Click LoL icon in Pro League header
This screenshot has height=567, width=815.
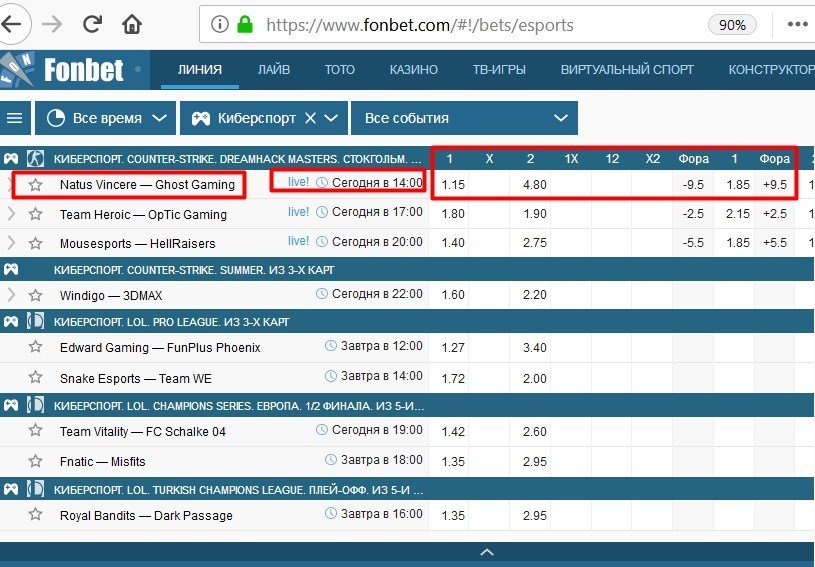pyautogui.click(x=35, y=321)
